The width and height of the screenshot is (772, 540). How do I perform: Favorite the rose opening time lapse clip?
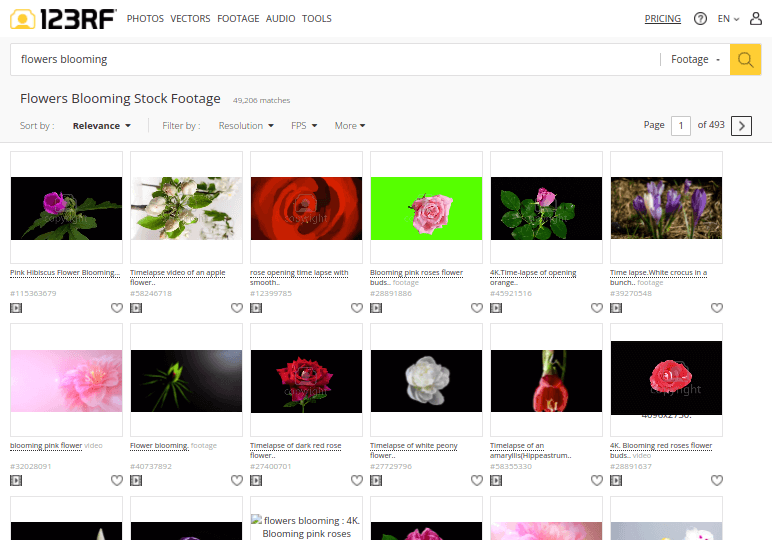[x=356, y=308]
